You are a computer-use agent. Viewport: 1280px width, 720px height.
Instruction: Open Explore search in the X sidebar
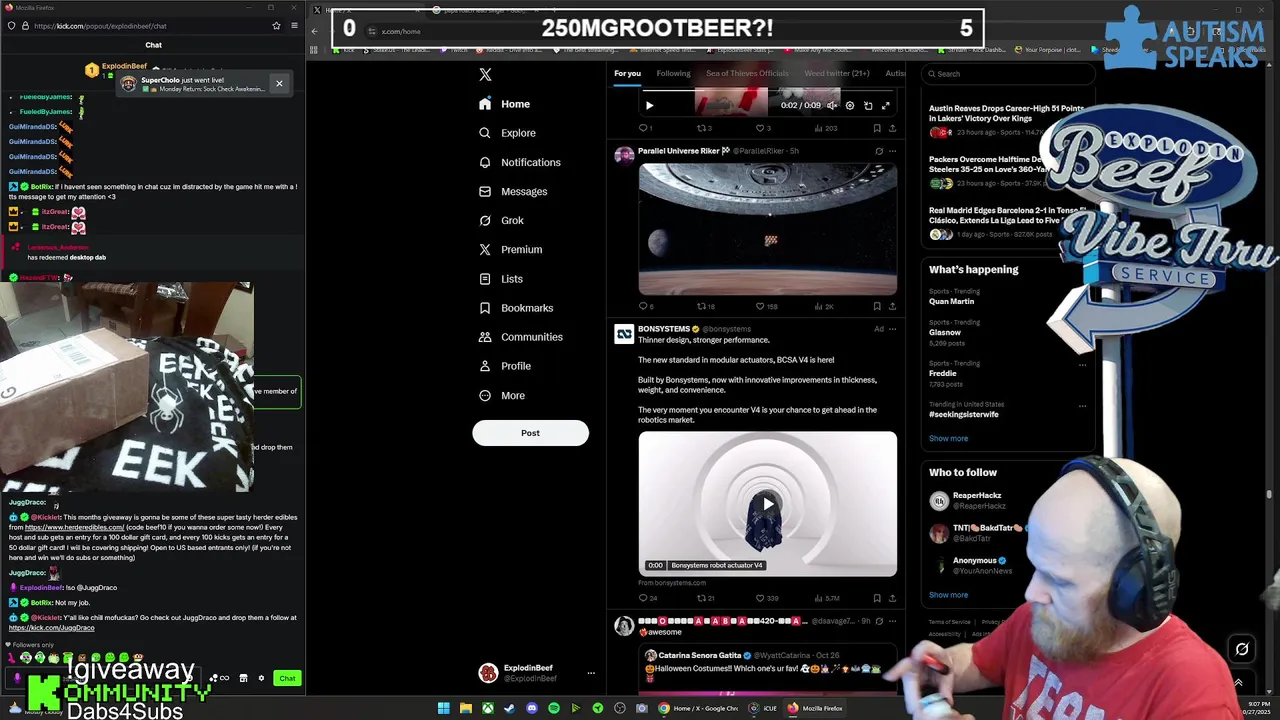point(508,133)
